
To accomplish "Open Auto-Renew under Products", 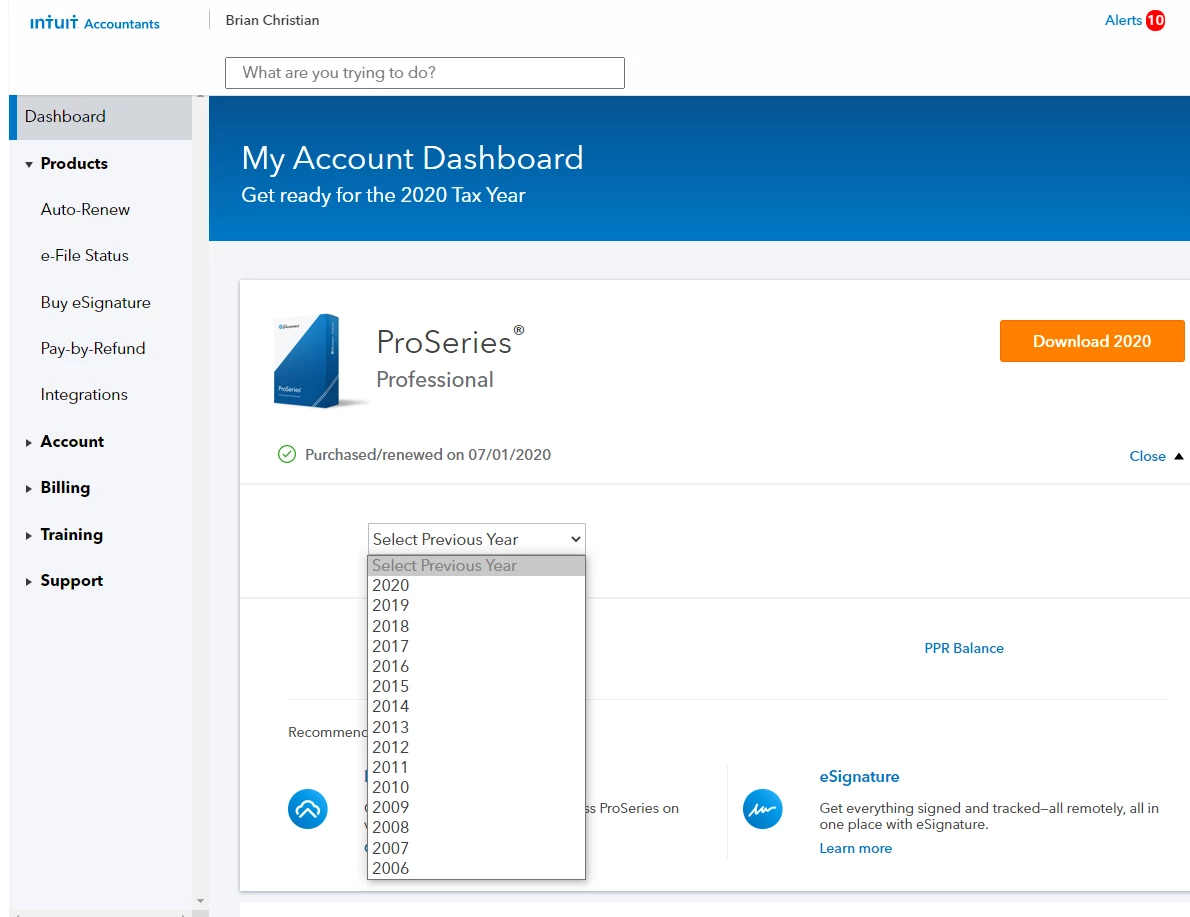I will 85,210.
